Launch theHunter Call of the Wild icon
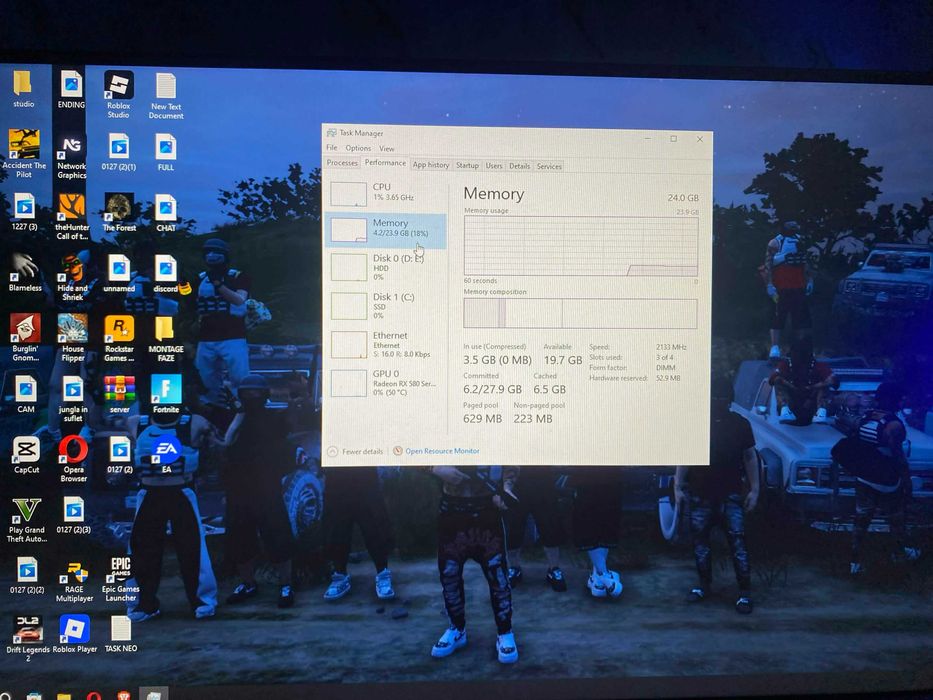The width and height of the screenshot is (933, 700). point(72,217)
